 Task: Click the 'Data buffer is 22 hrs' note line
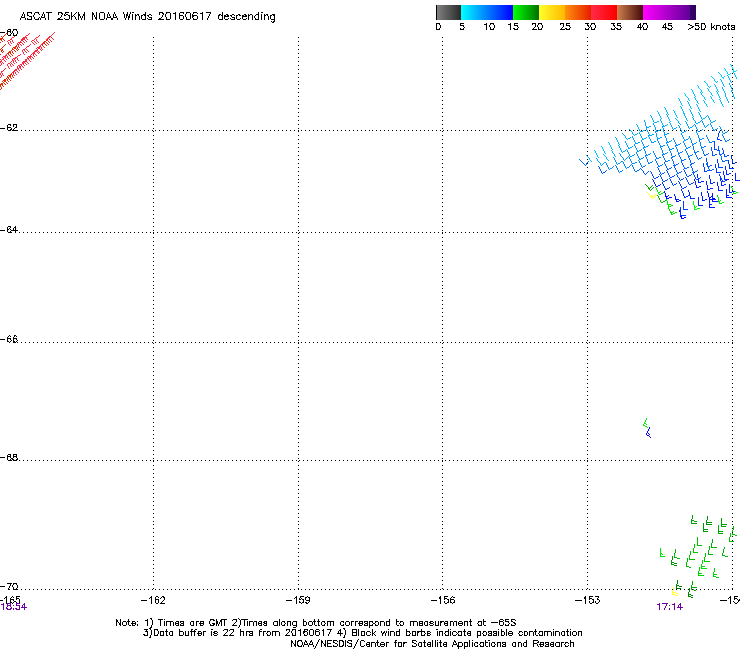coord(362,633)
